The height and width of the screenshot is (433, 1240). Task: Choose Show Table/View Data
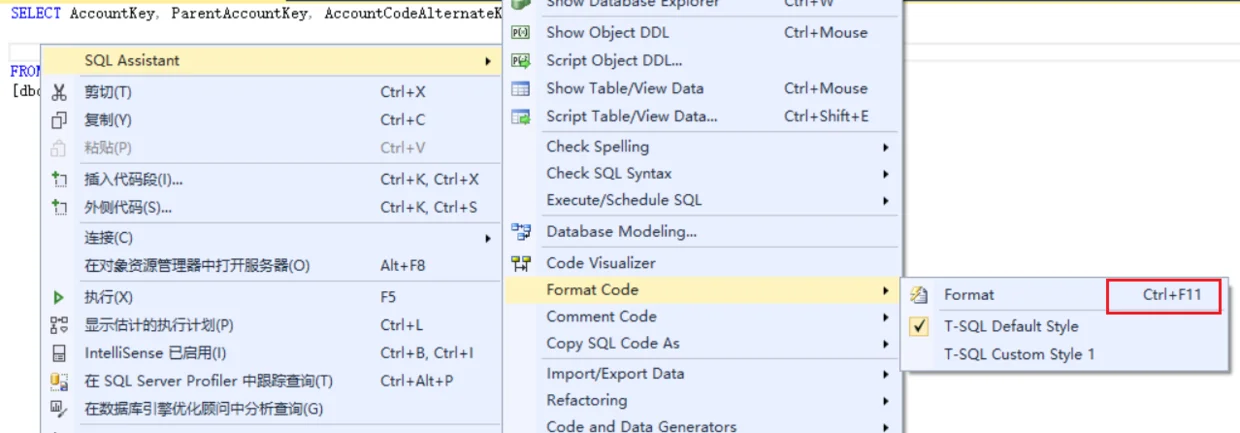(x=703, y=88)
